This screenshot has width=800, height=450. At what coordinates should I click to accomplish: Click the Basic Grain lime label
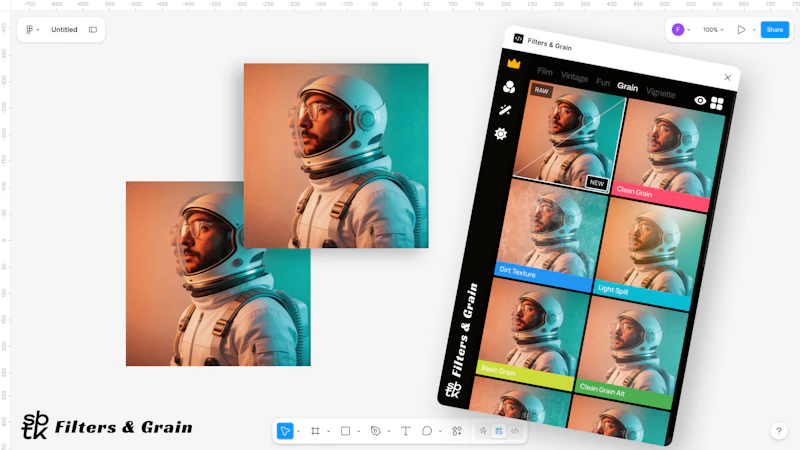click(x=525, y=375)
